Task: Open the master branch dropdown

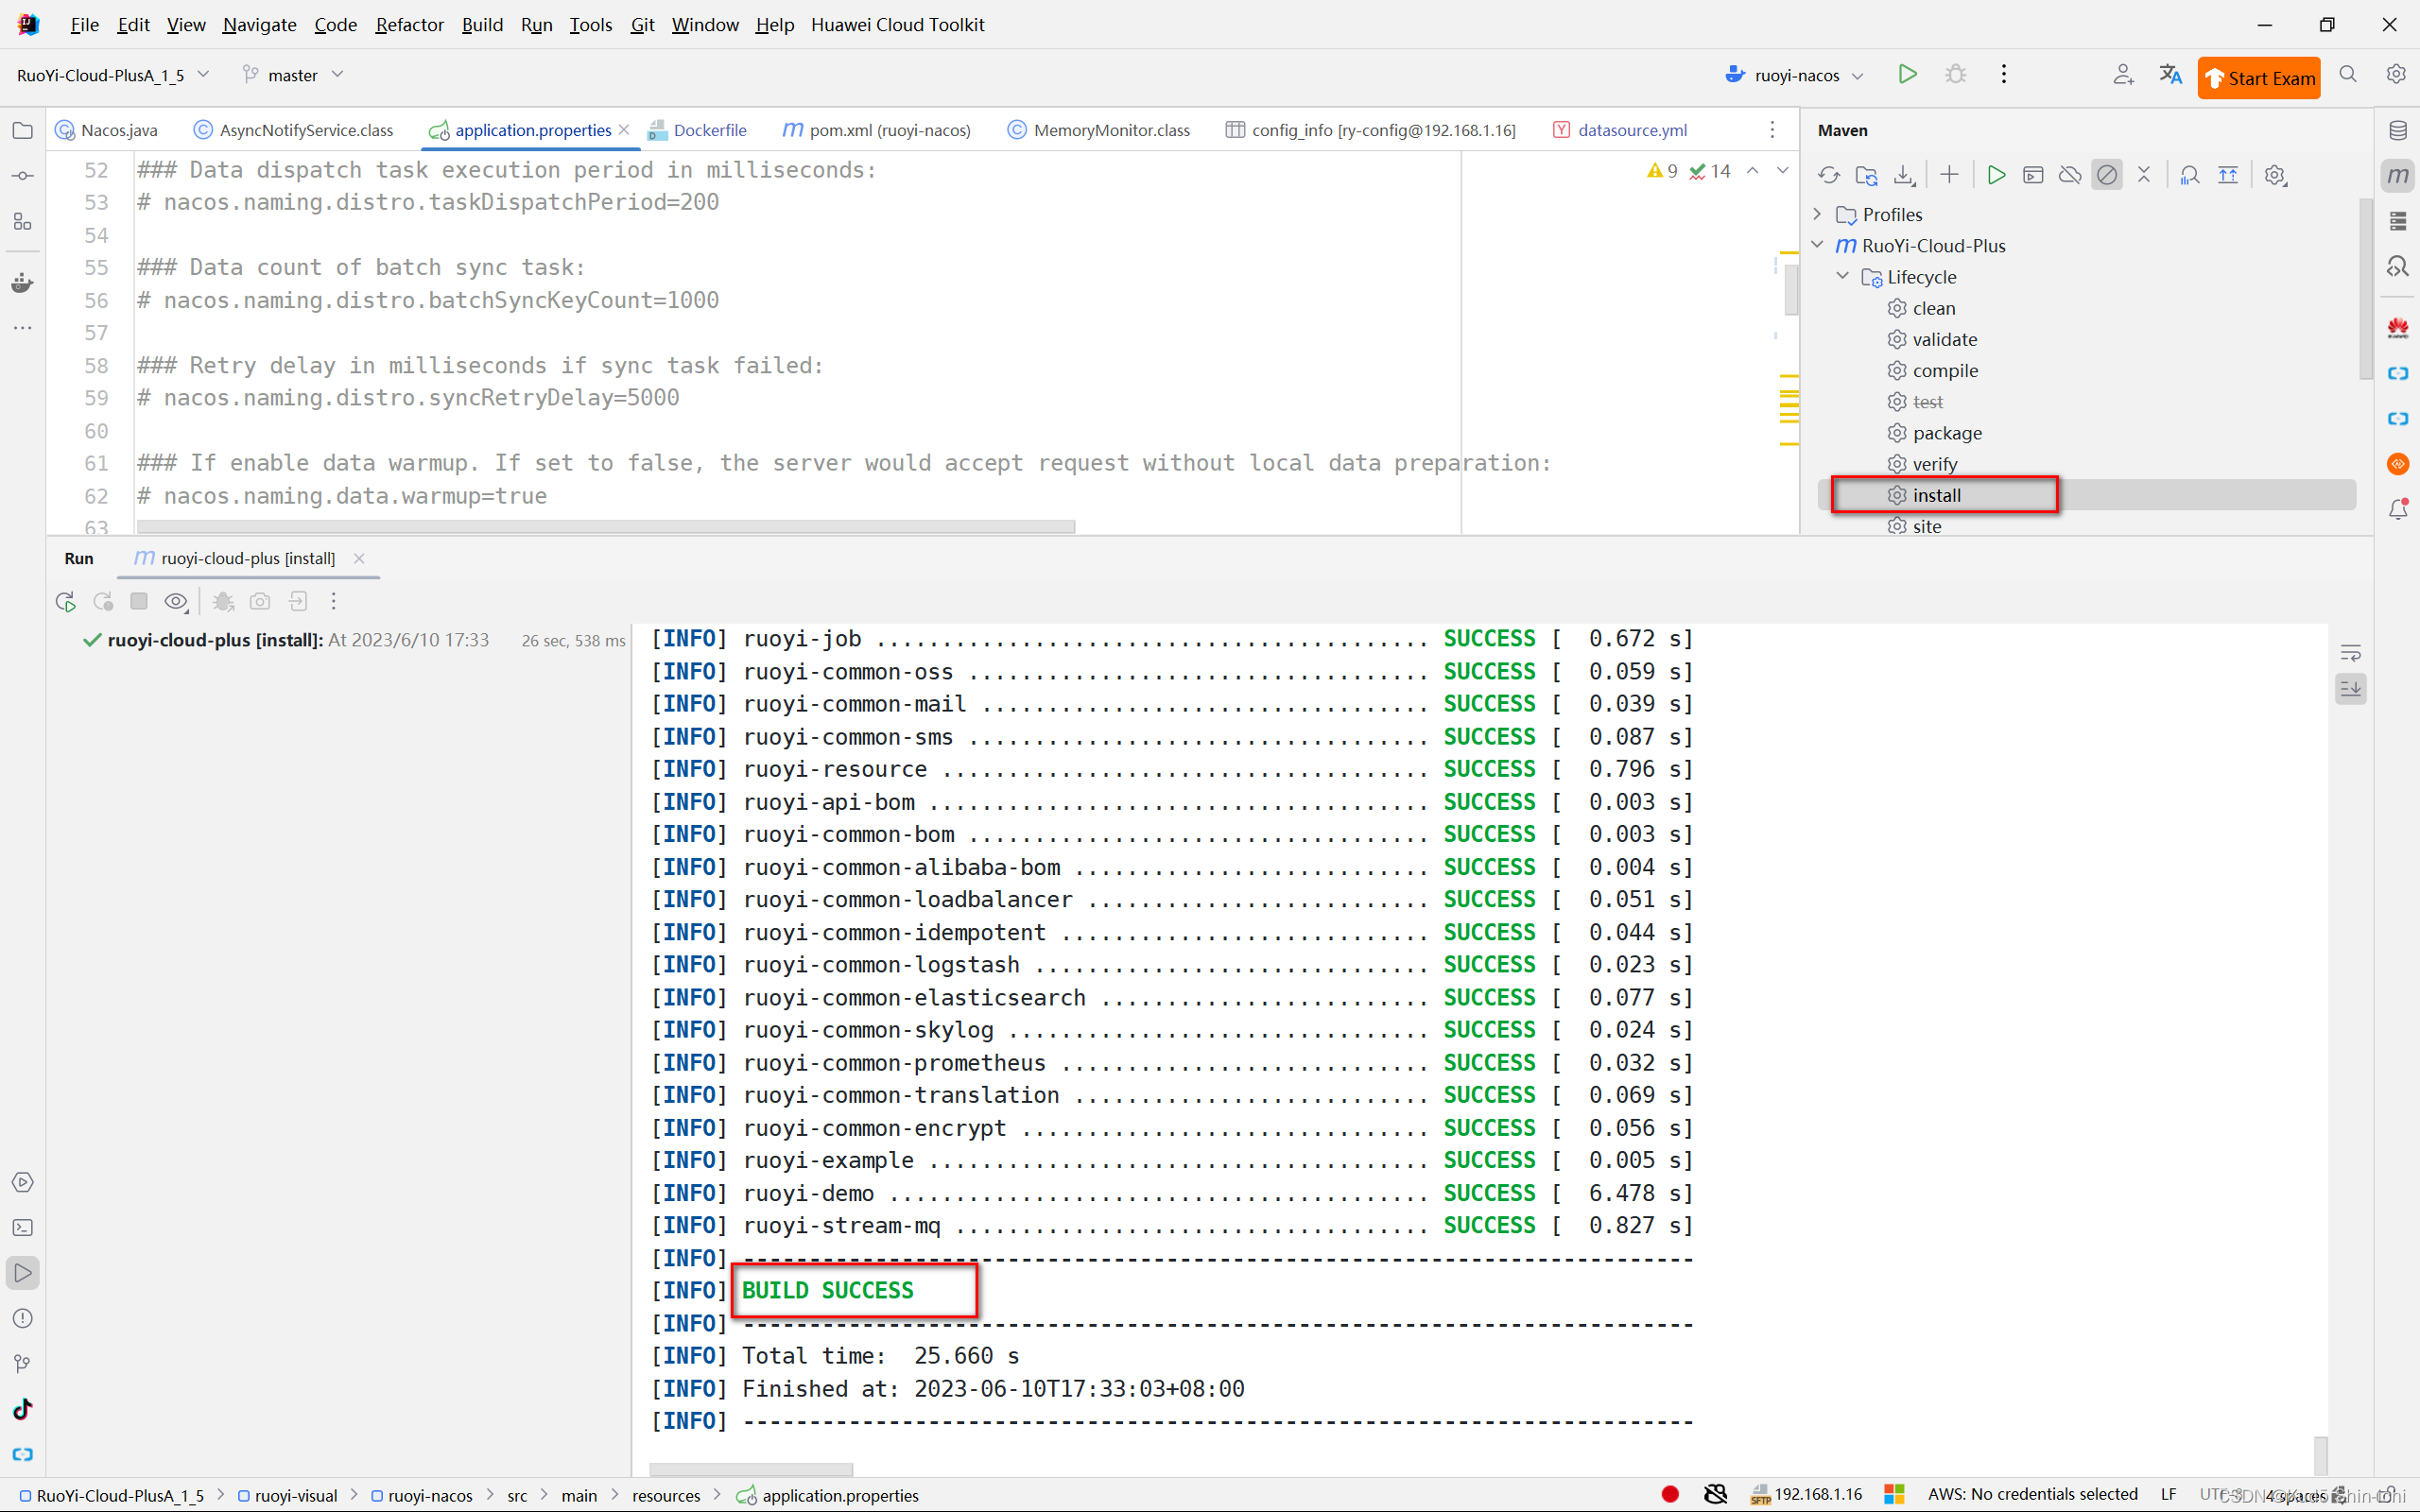Action: 293,75
